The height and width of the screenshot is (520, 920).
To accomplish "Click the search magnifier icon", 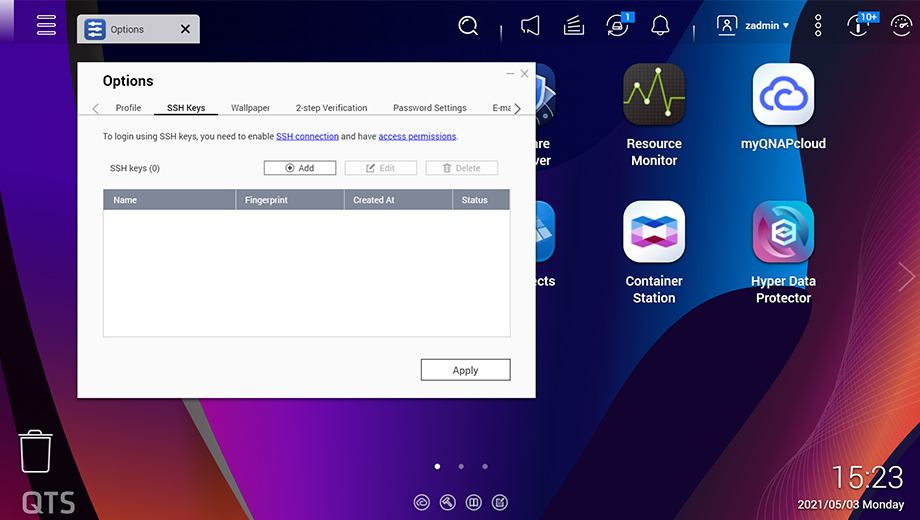I will (468, 26).
